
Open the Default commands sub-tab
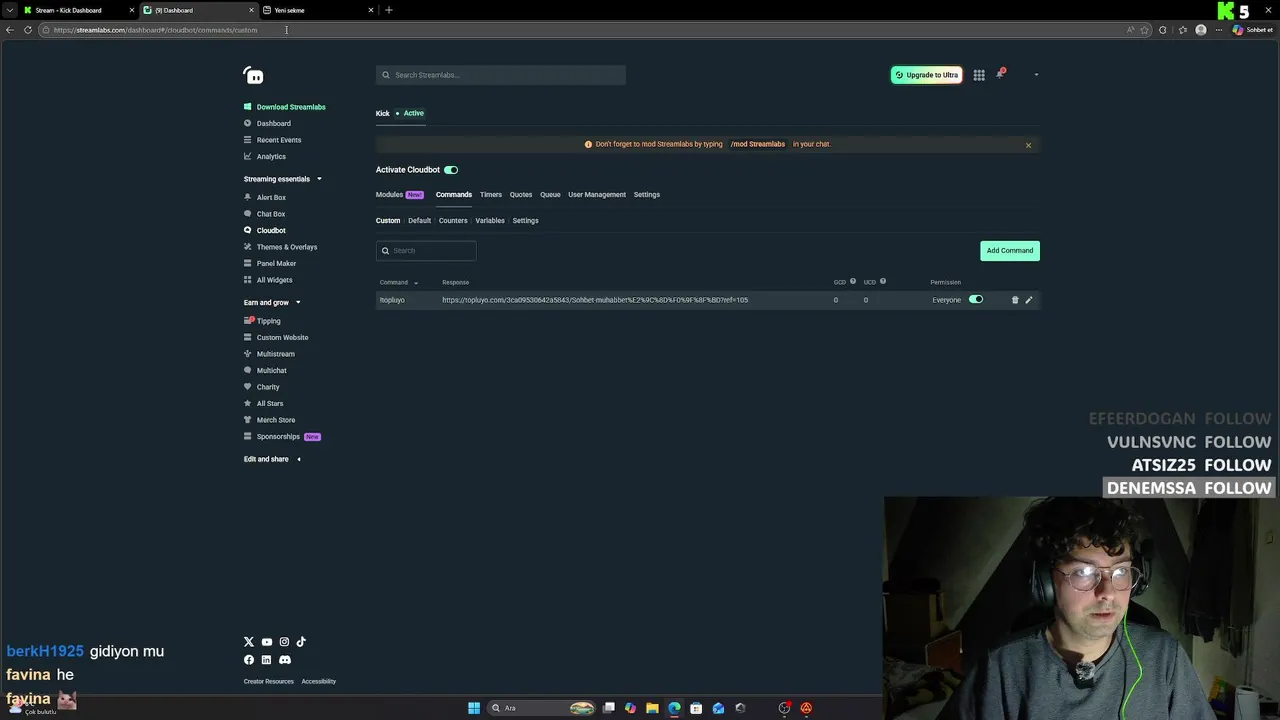pyautogui.click(x=419, y=221)
